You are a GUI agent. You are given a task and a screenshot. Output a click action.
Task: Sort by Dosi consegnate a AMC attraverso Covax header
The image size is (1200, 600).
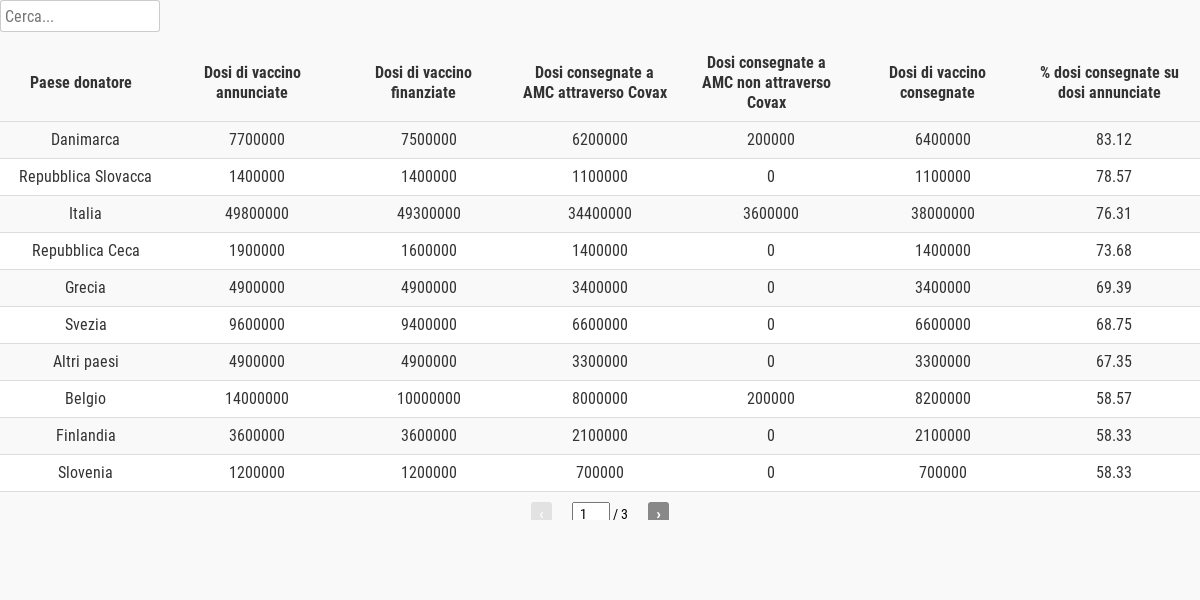595,82
